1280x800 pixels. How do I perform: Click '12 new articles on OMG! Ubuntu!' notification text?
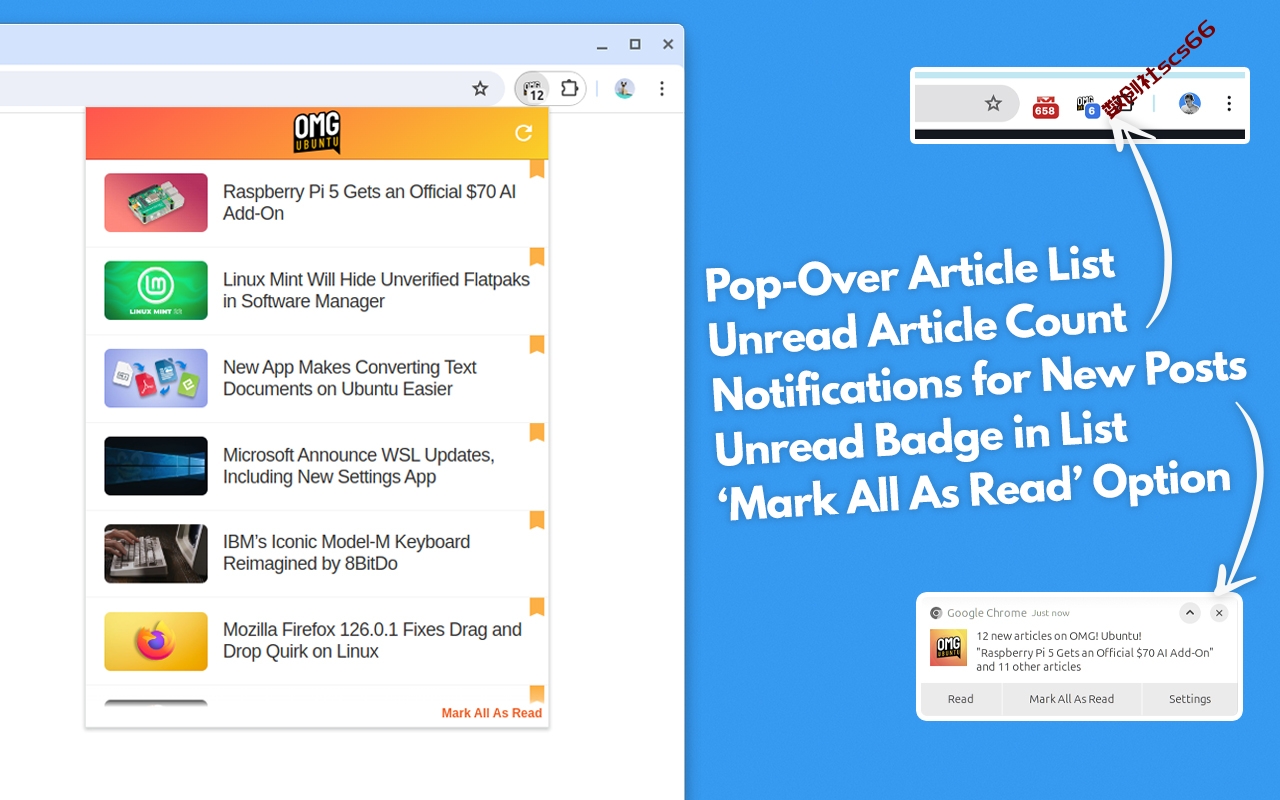tap(1059, 636)
